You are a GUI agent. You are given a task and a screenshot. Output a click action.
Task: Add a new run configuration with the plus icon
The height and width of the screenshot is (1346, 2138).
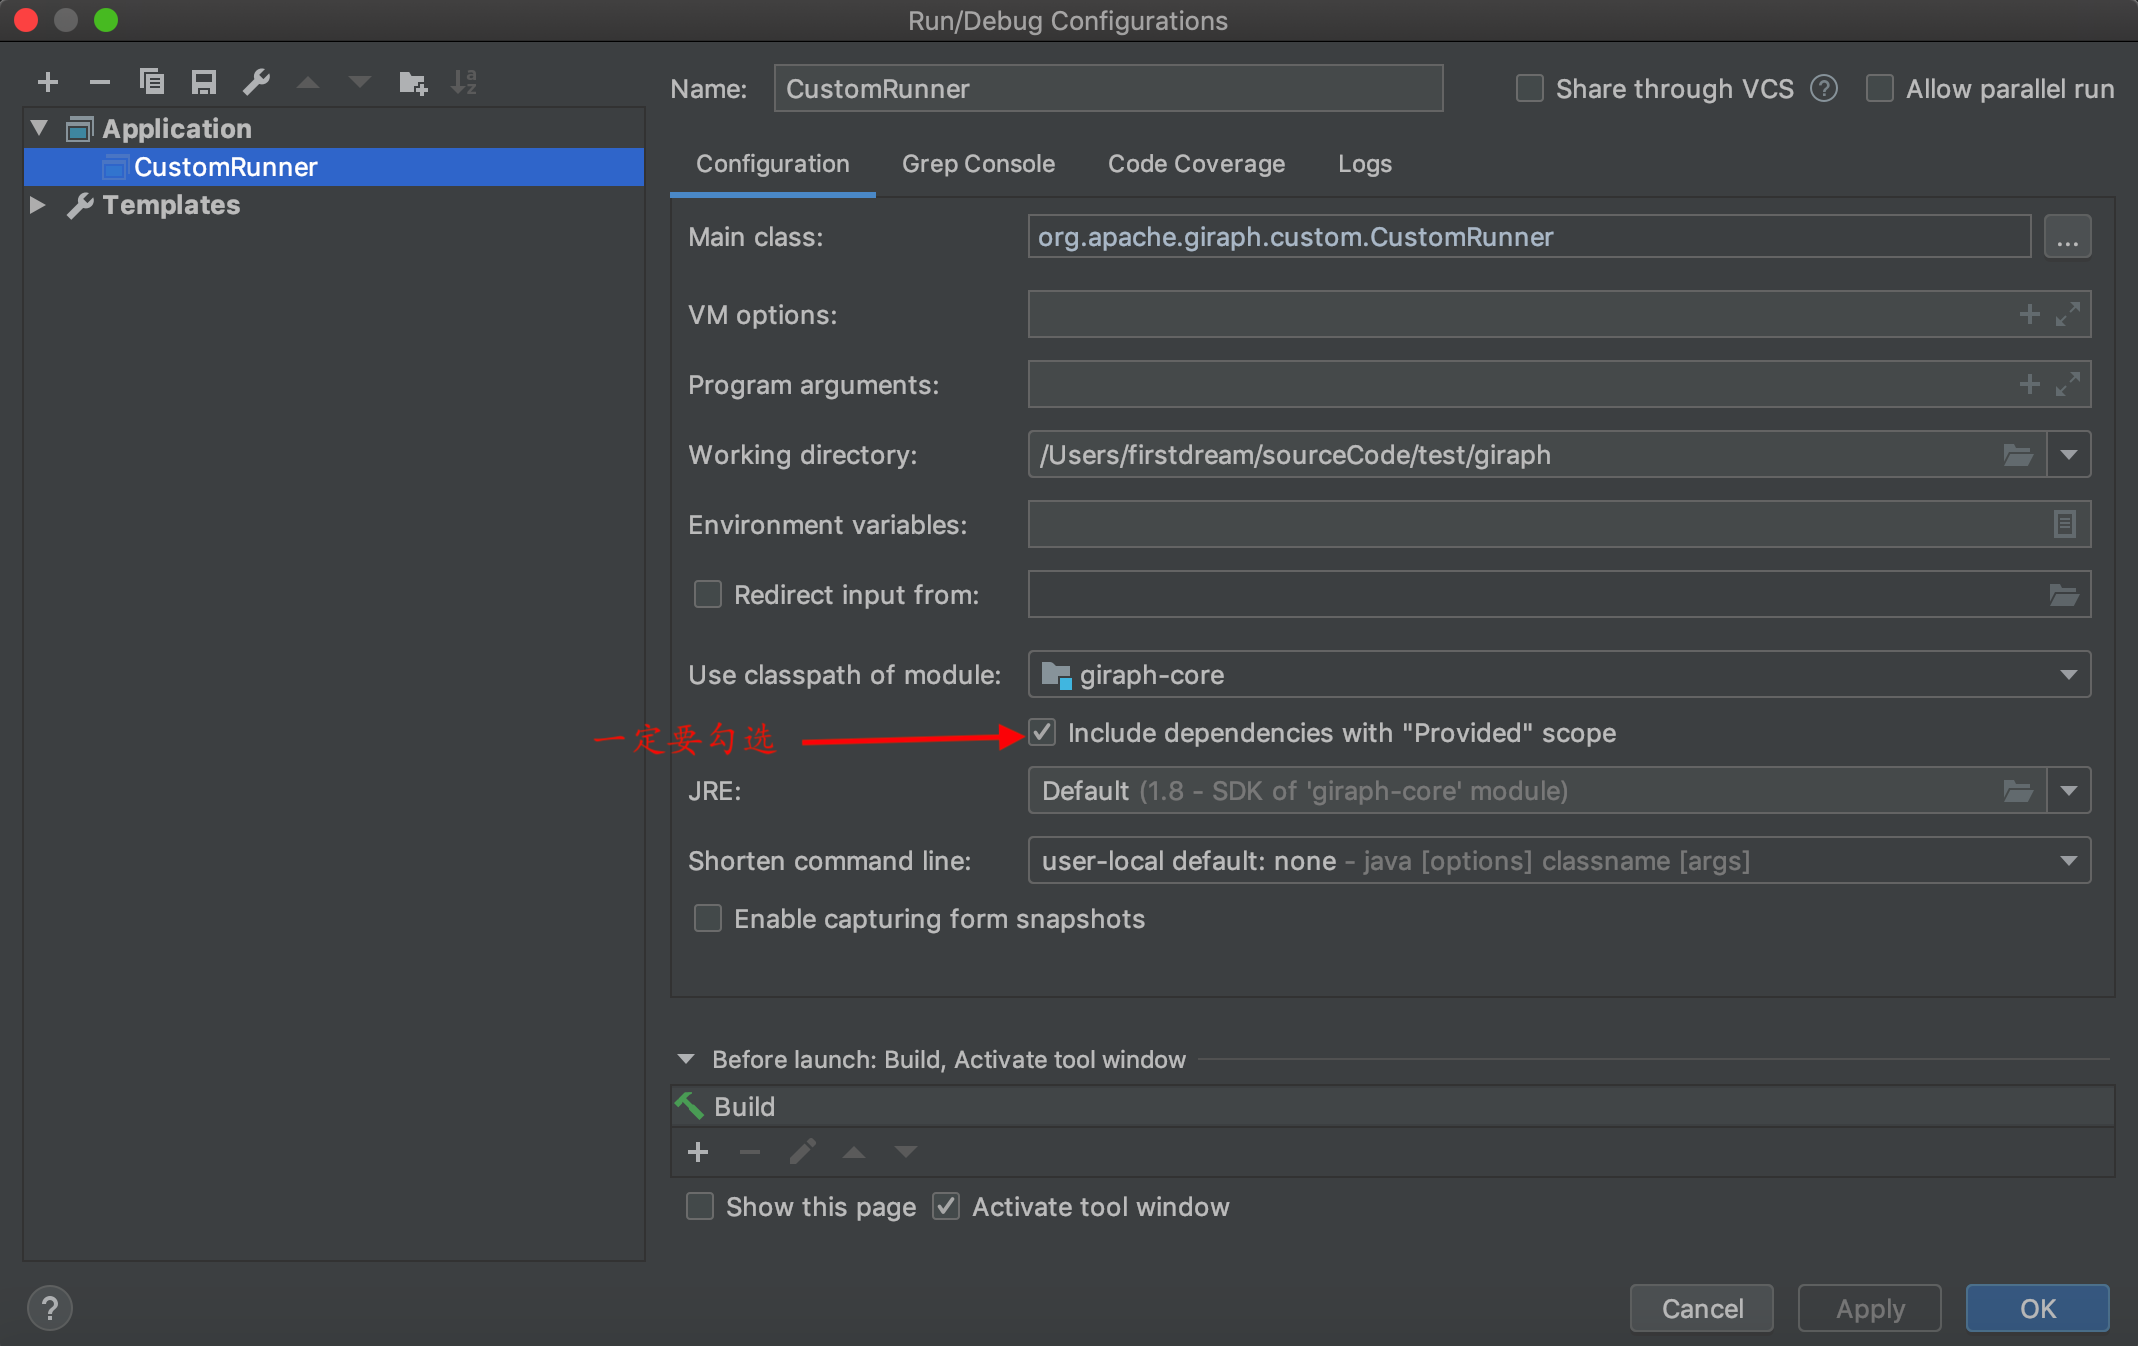pyautogui.click(x=48, y=82)
